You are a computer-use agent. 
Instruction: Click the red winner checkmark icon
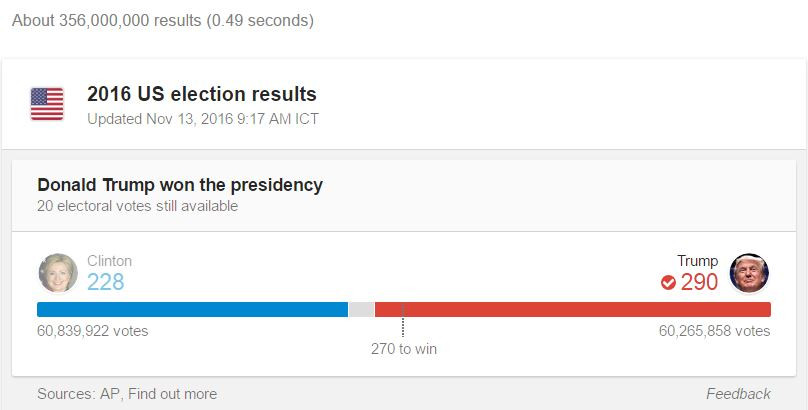(x=668, y=283)
